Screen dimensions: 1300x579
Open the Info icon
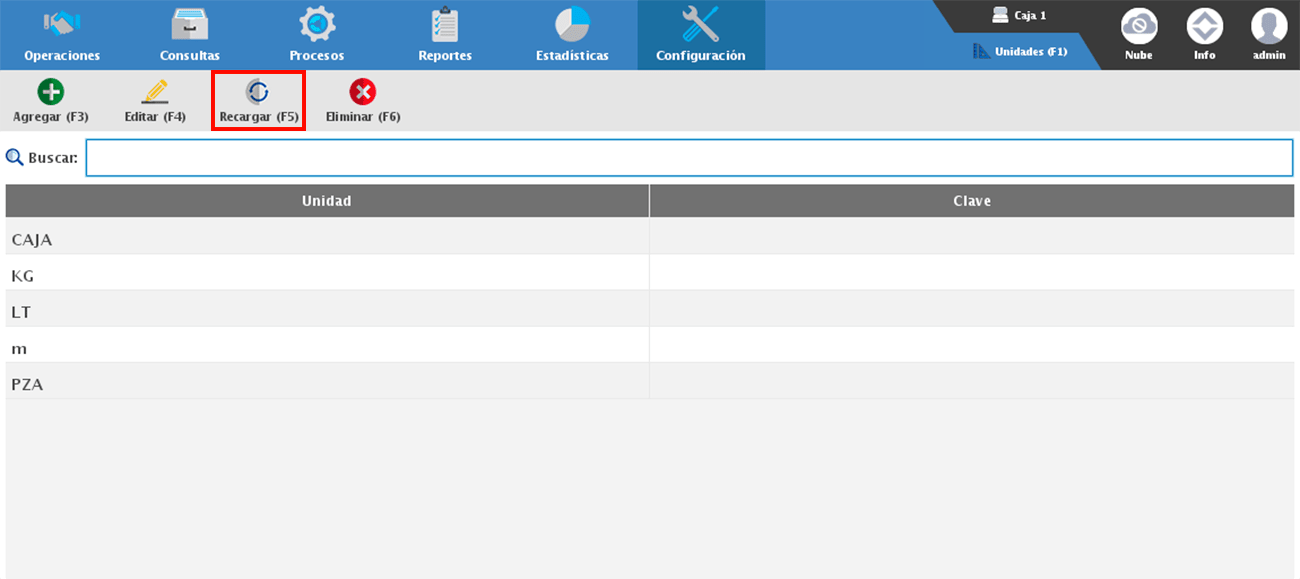click(1204, 26)
